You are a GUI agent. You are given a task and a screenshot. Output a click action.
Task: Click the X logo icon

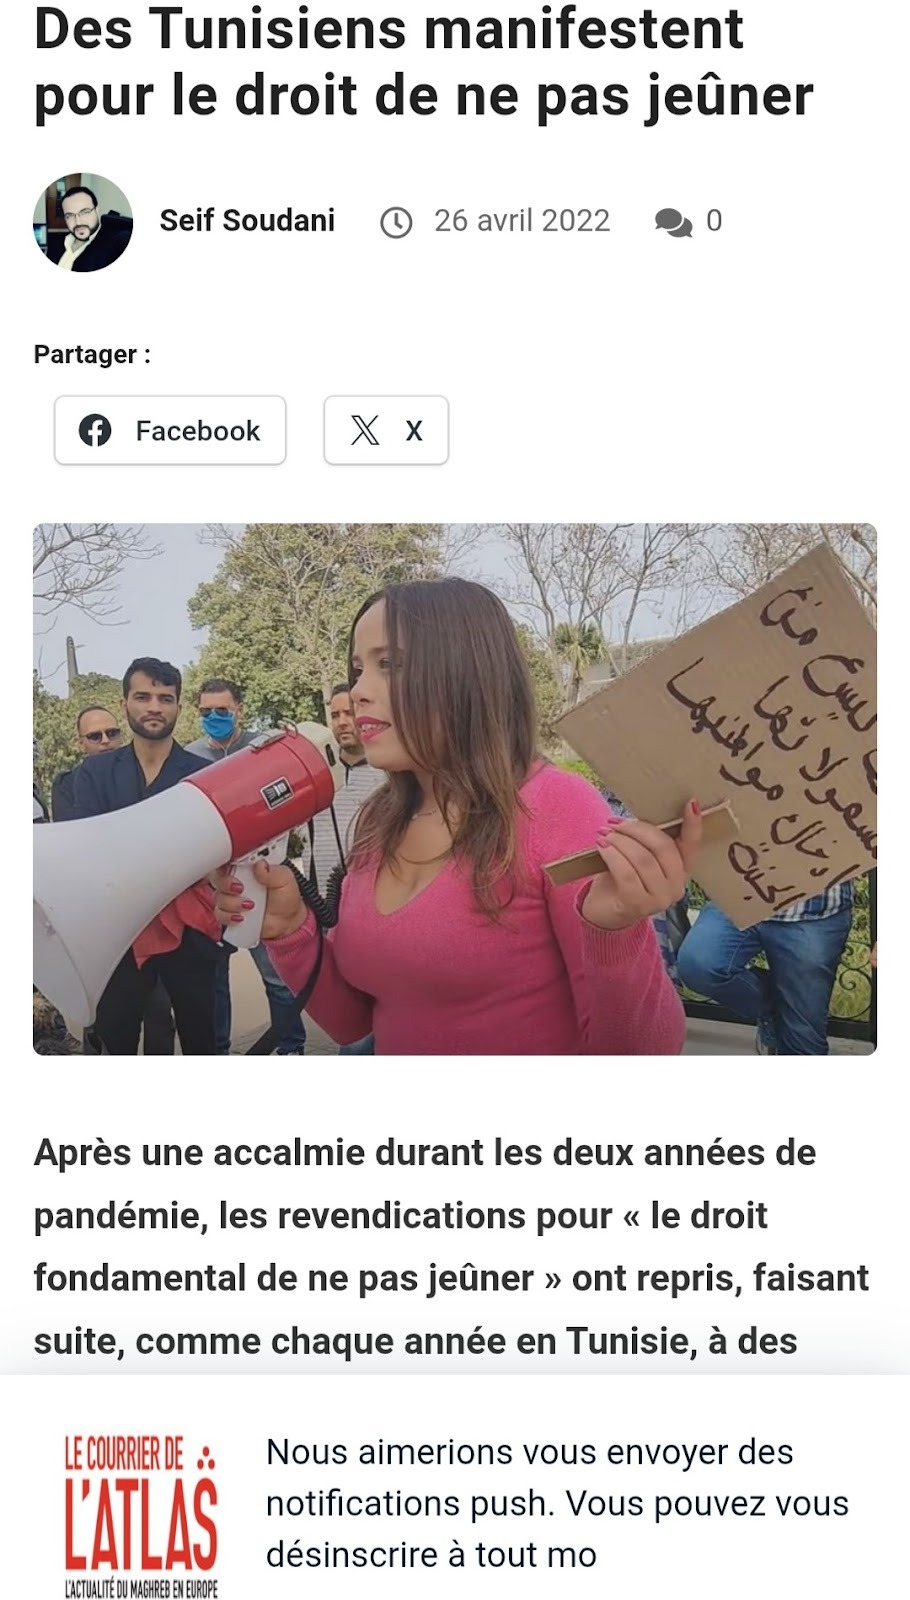(x=365, y=430)
